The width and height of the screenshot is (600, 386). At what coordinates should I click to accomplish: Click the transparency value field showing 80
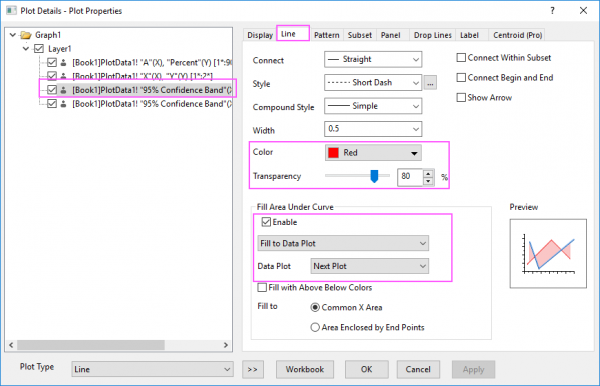[x=410, y=176]
